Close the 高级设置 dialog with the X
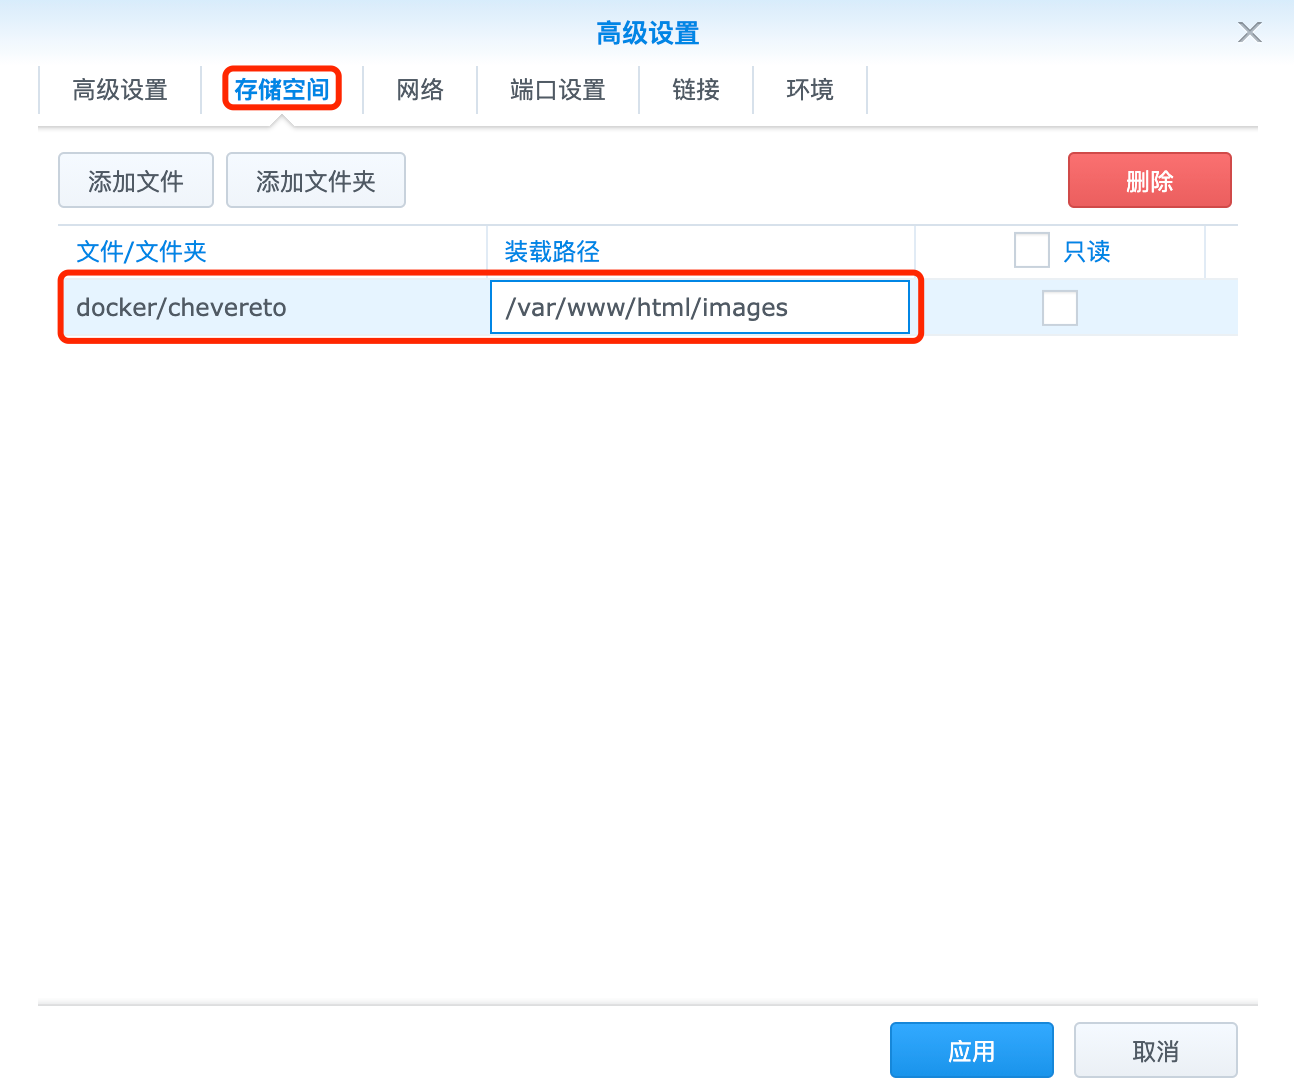Viewport: 1294px width, 1092px height. click(1249, 32)
